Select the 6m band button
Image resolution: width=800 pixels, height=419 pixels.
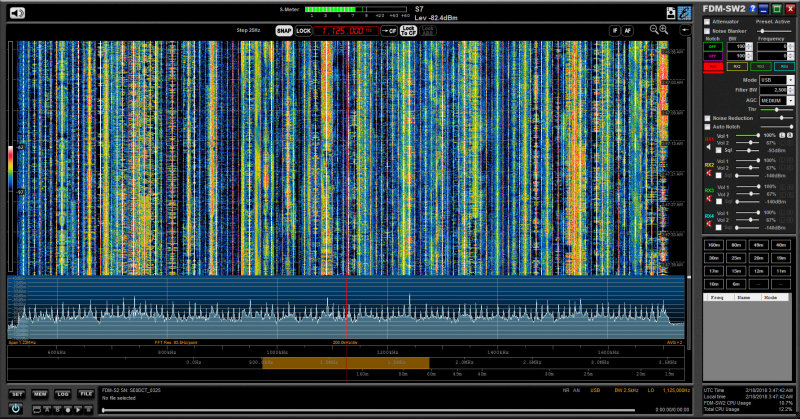coord(736,284)
